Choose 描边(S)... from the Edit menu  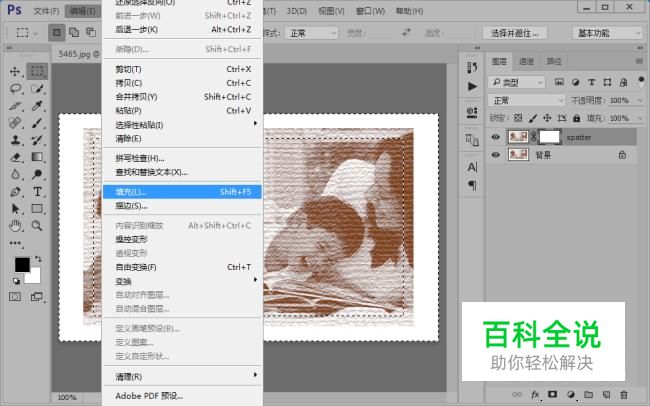pos(182,206)
